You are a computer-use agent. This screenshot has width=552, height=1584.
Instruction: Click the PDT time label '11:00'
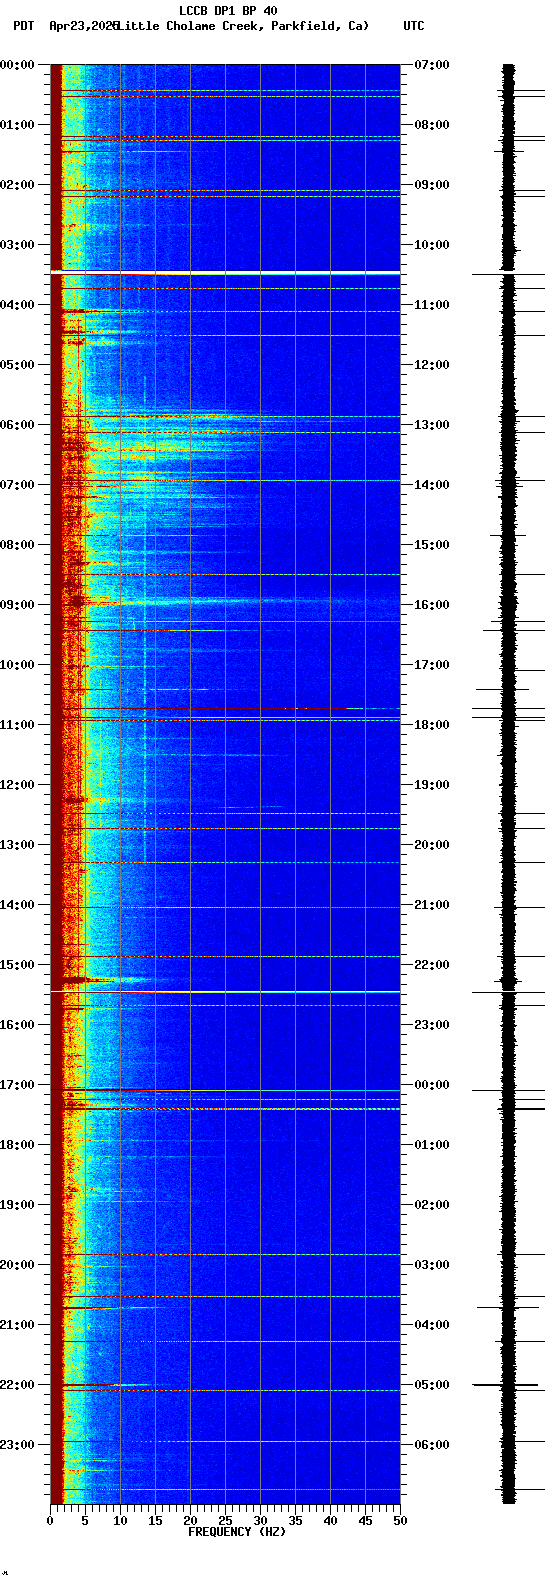click(x=18, y=725)
